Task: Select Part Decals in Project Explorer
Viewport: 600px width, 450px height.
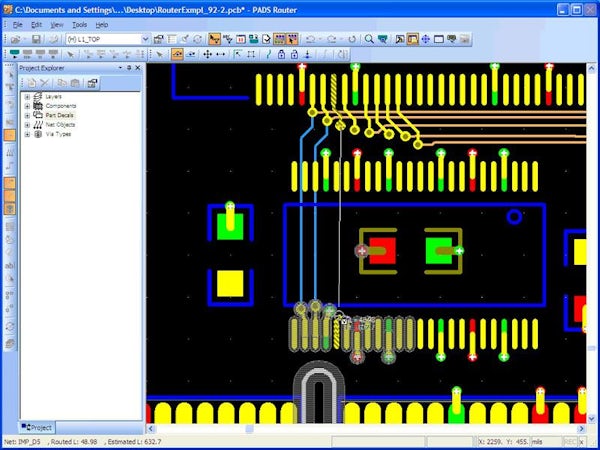Action: click(59, 115)
